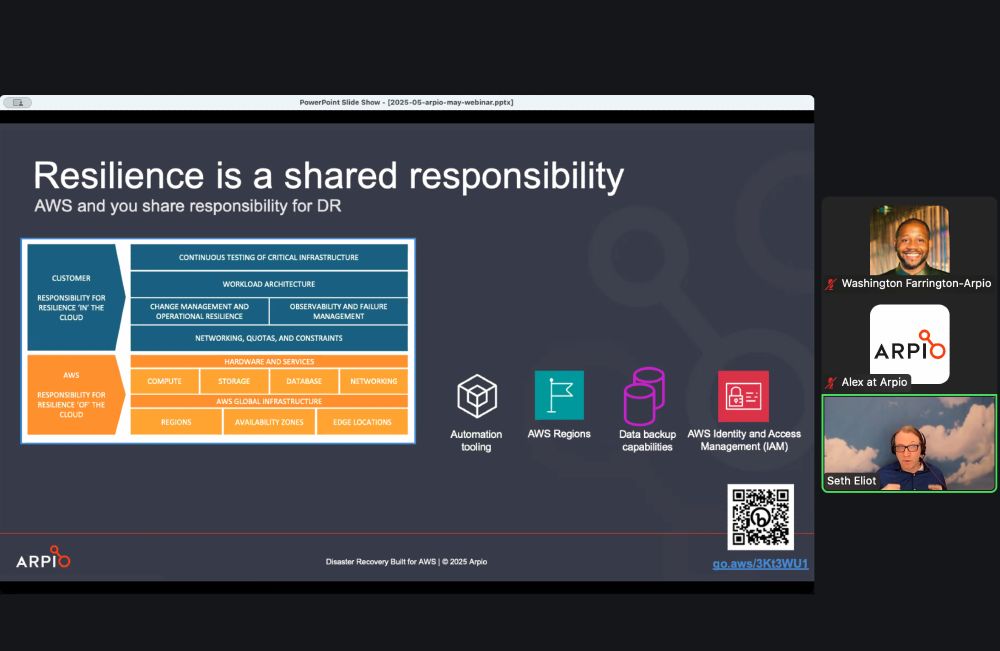Click the 'Workload Architecture' box
This screenshot has height=651, width=1000.
pos(269,284)
